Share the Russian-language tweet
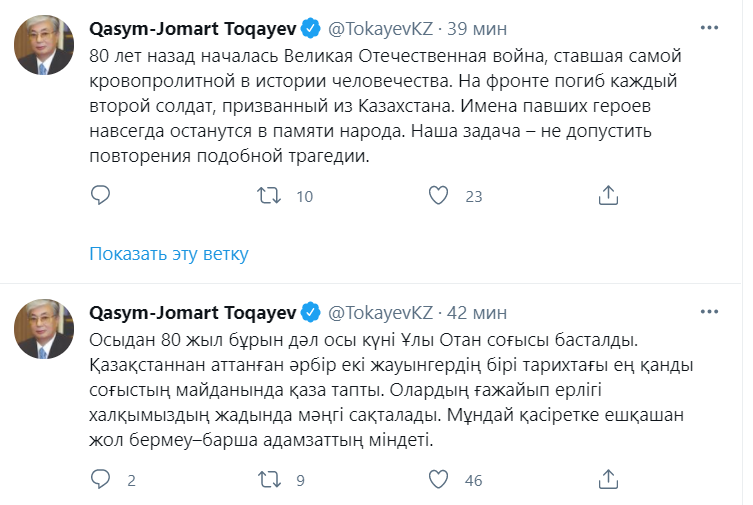 tap(607, 196)
